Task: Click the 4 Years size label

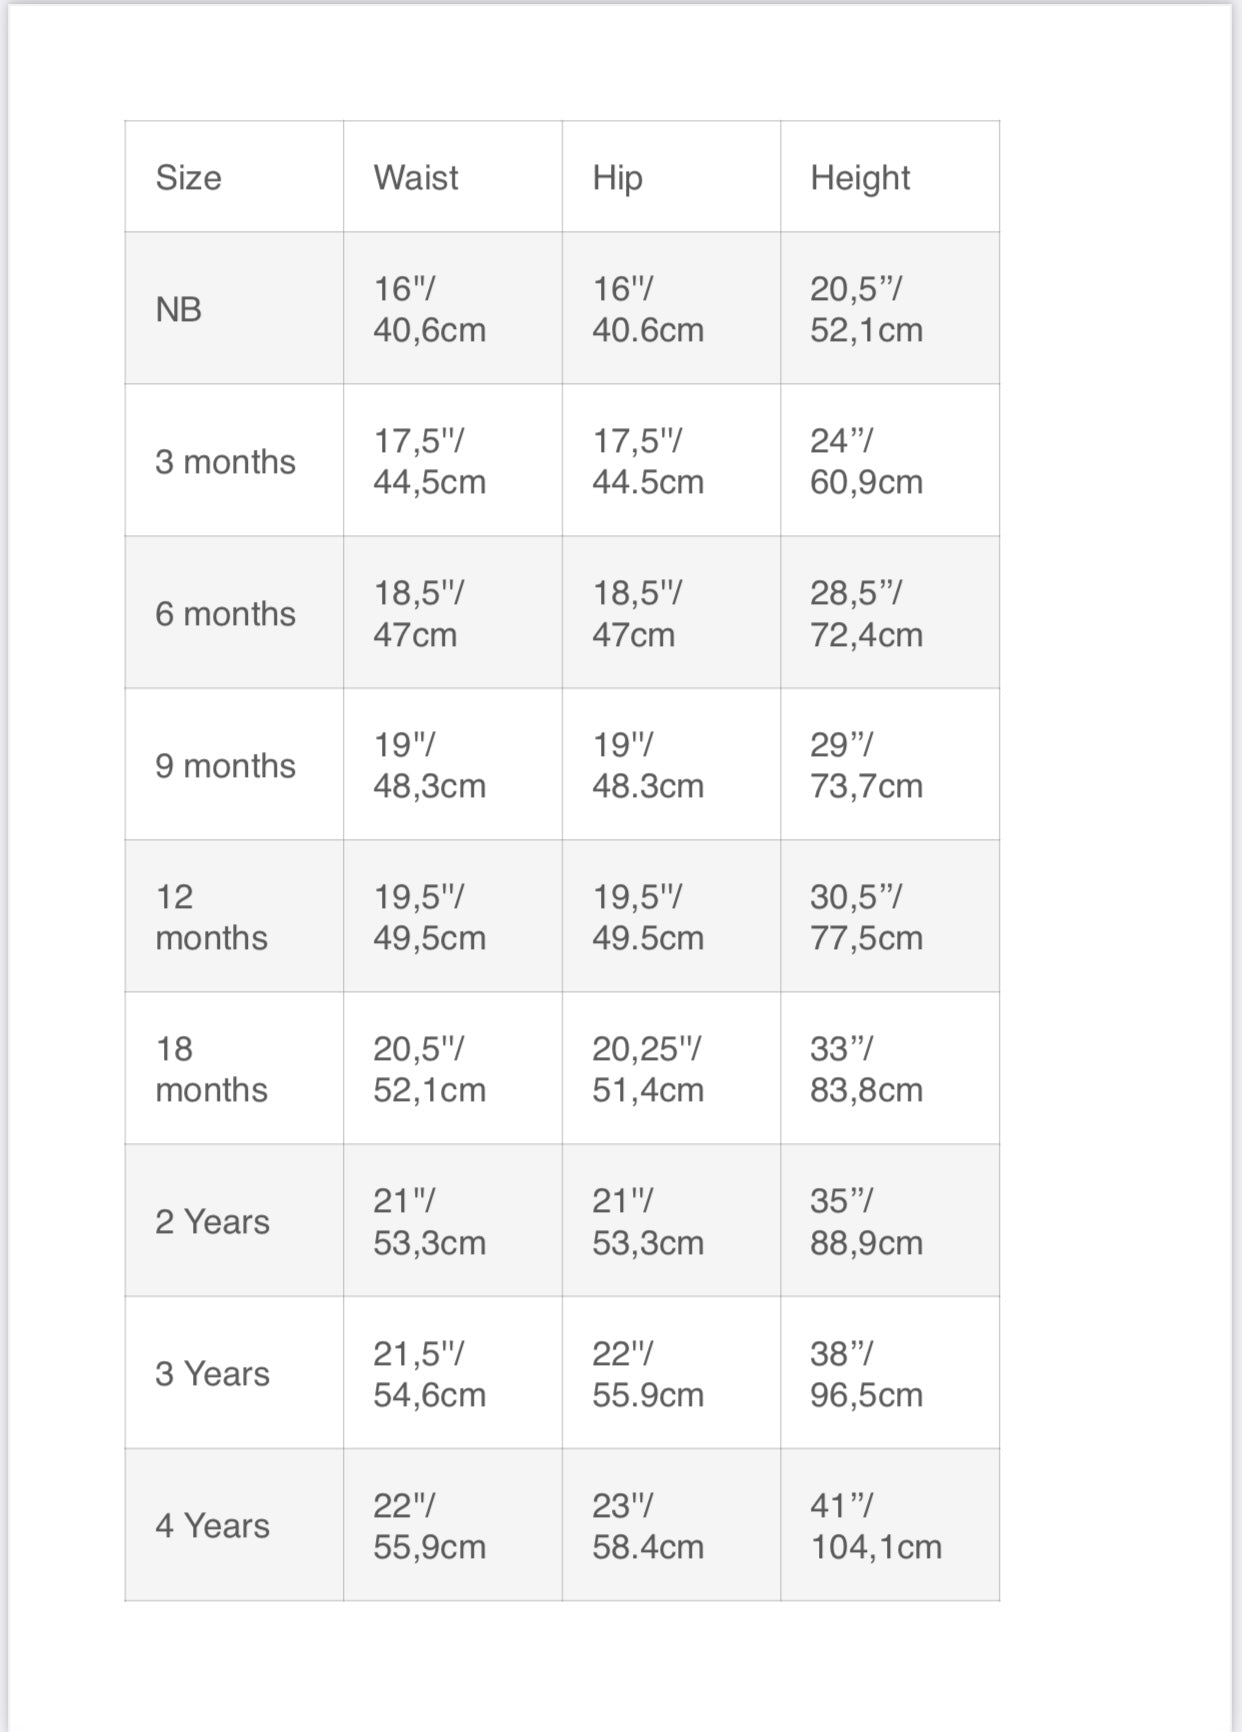Action: [x=212, y=1526]
